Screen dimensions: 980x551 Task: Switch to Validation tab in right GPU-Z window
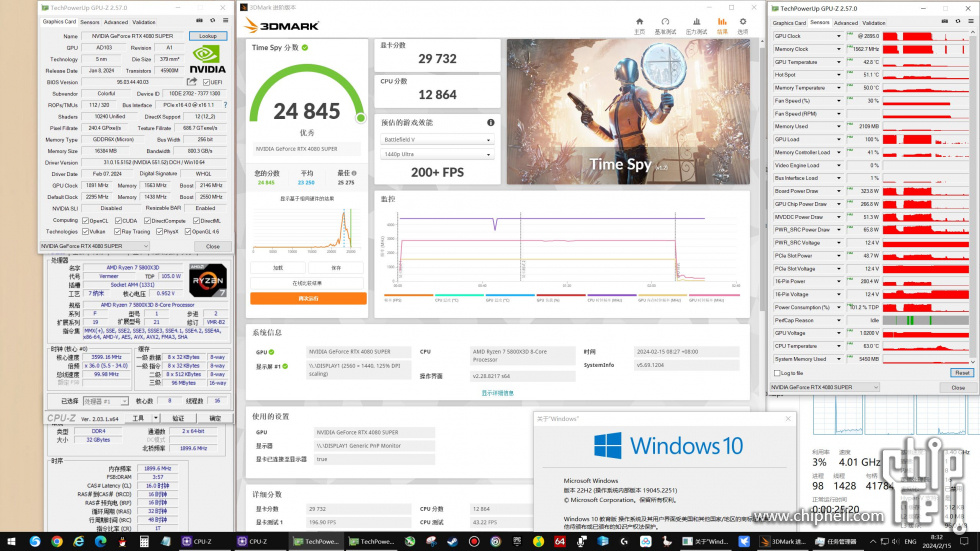click(x=874, y=23)
